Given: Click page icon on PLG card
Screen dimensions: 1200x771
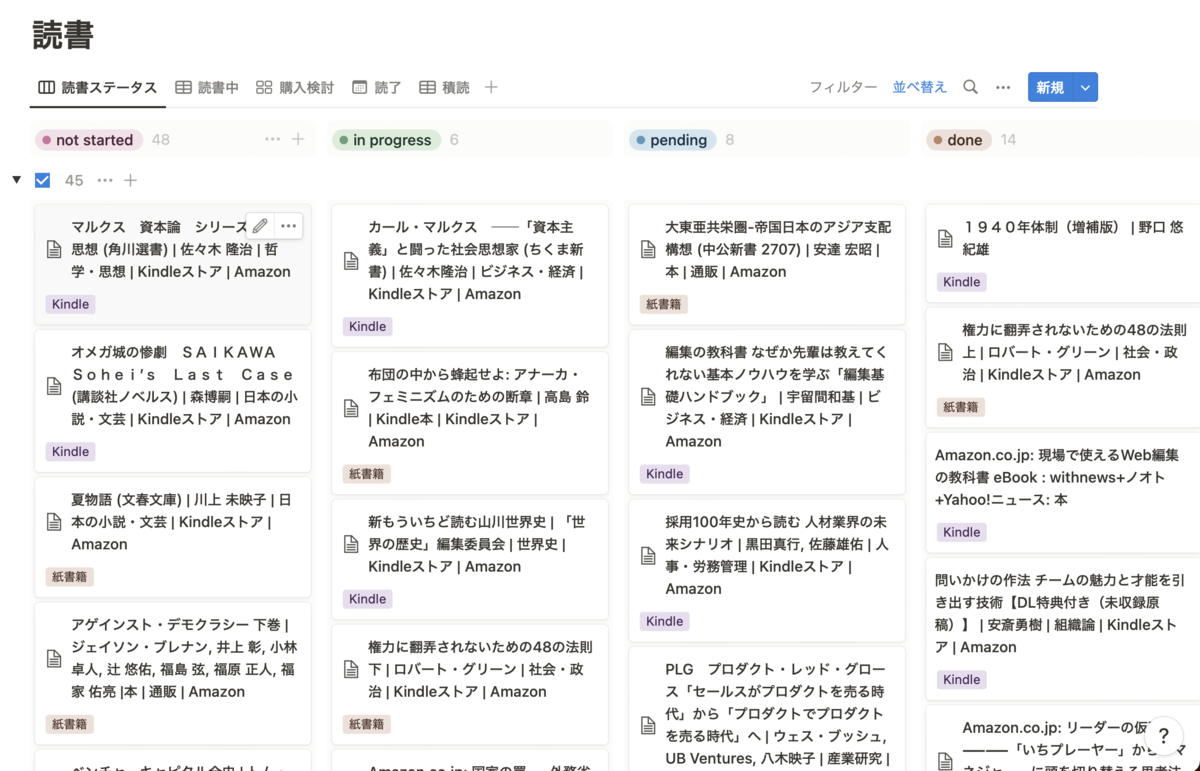Looking at the screenshot, I should coord(648,725).
